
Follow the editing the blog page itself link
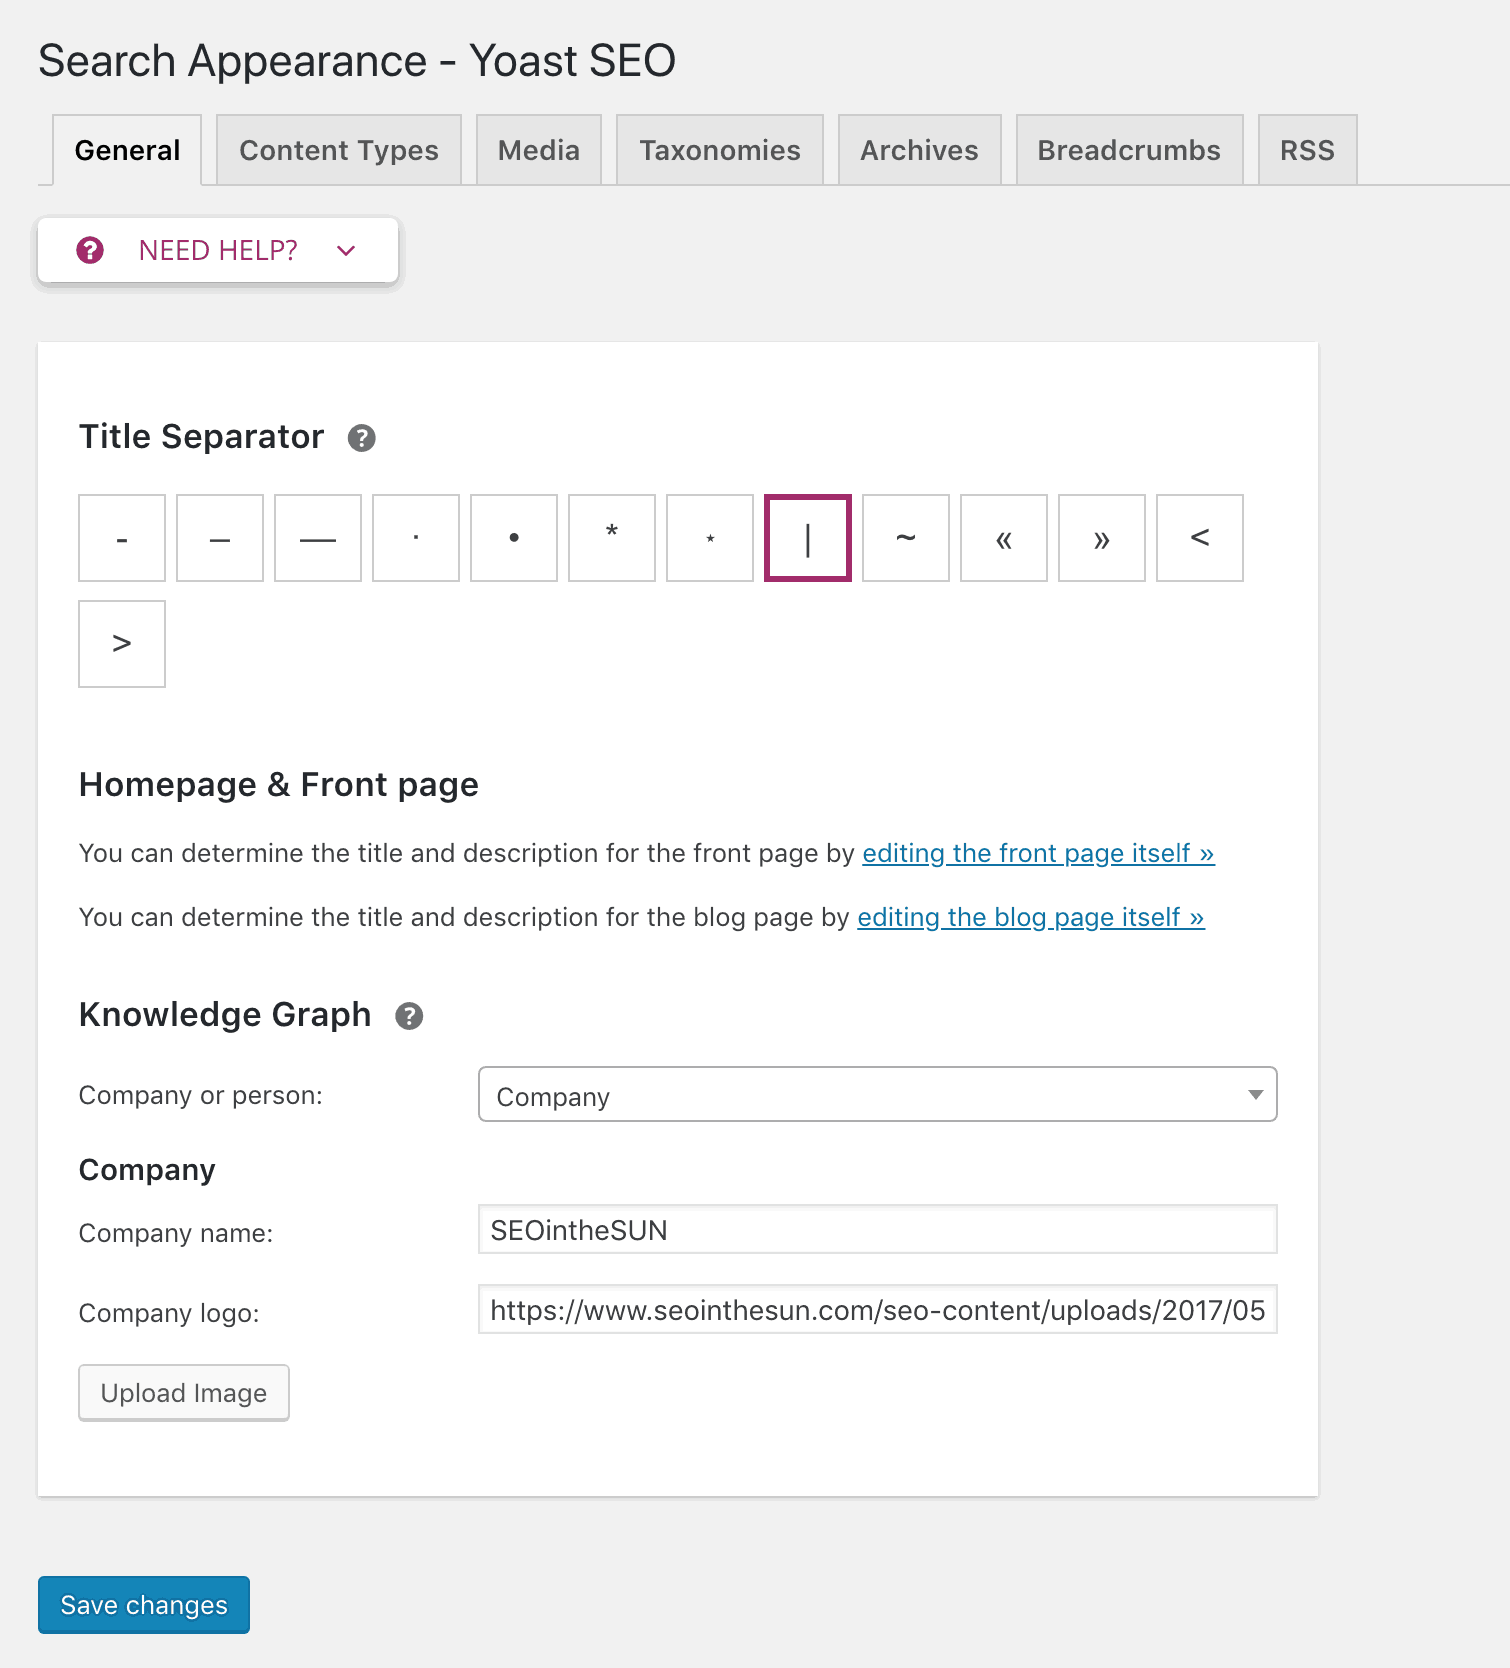(1031, 917)
